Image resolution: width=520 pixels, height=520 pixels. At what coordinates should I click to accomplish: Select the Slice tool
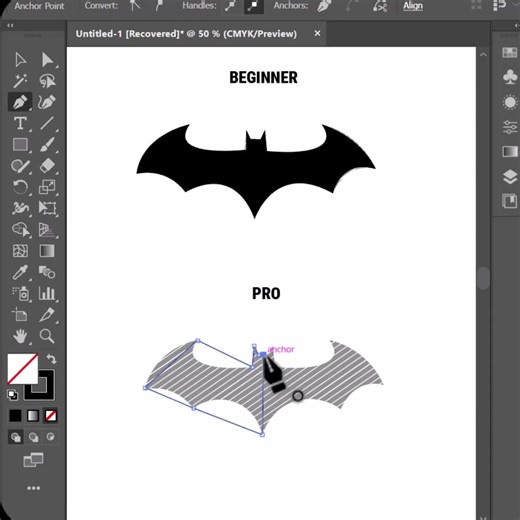click(47, 315)
